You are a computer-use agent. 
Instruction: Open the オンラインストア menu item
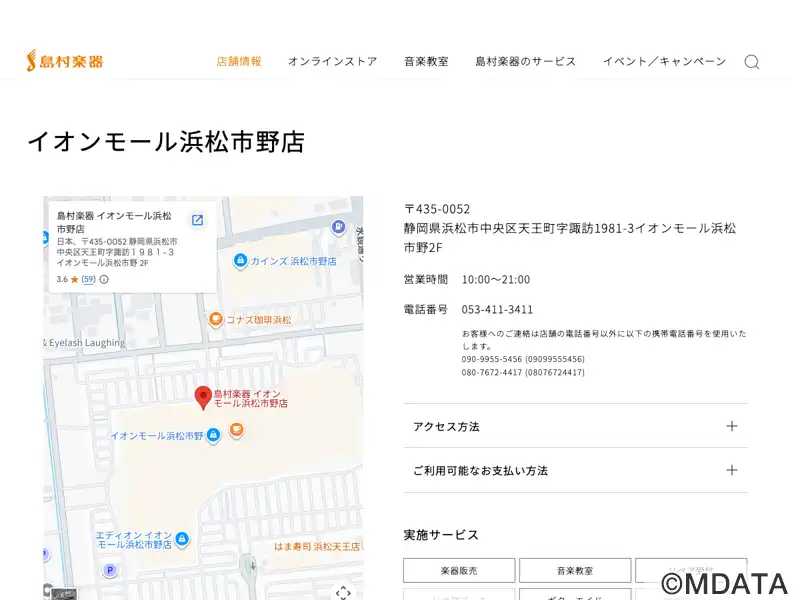pos(332,61)
